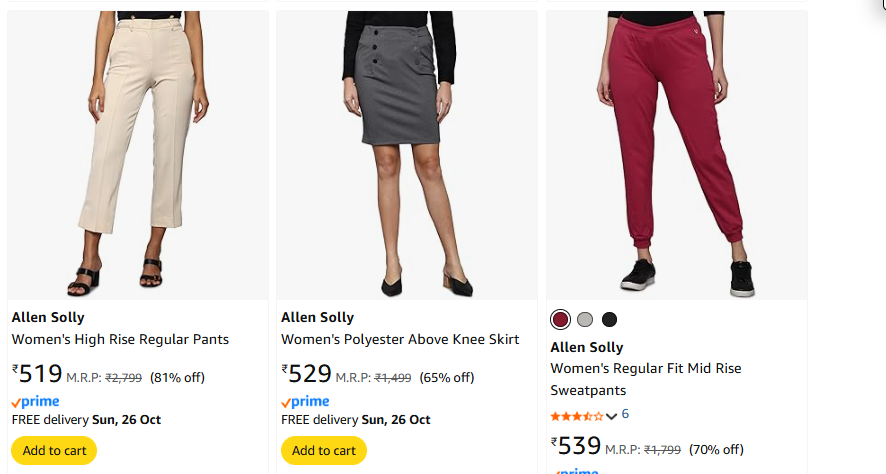886x474 pixels.
Task: Select the grey color swatch
Action: tap(585, 320)
